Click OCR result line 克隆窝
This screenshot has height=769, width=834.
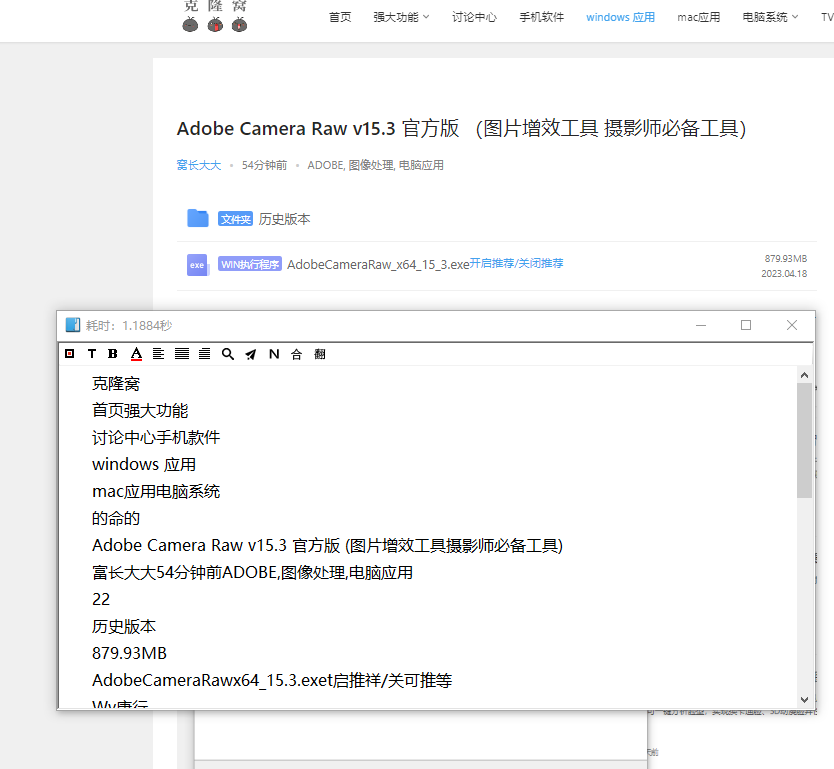(116, 383)
